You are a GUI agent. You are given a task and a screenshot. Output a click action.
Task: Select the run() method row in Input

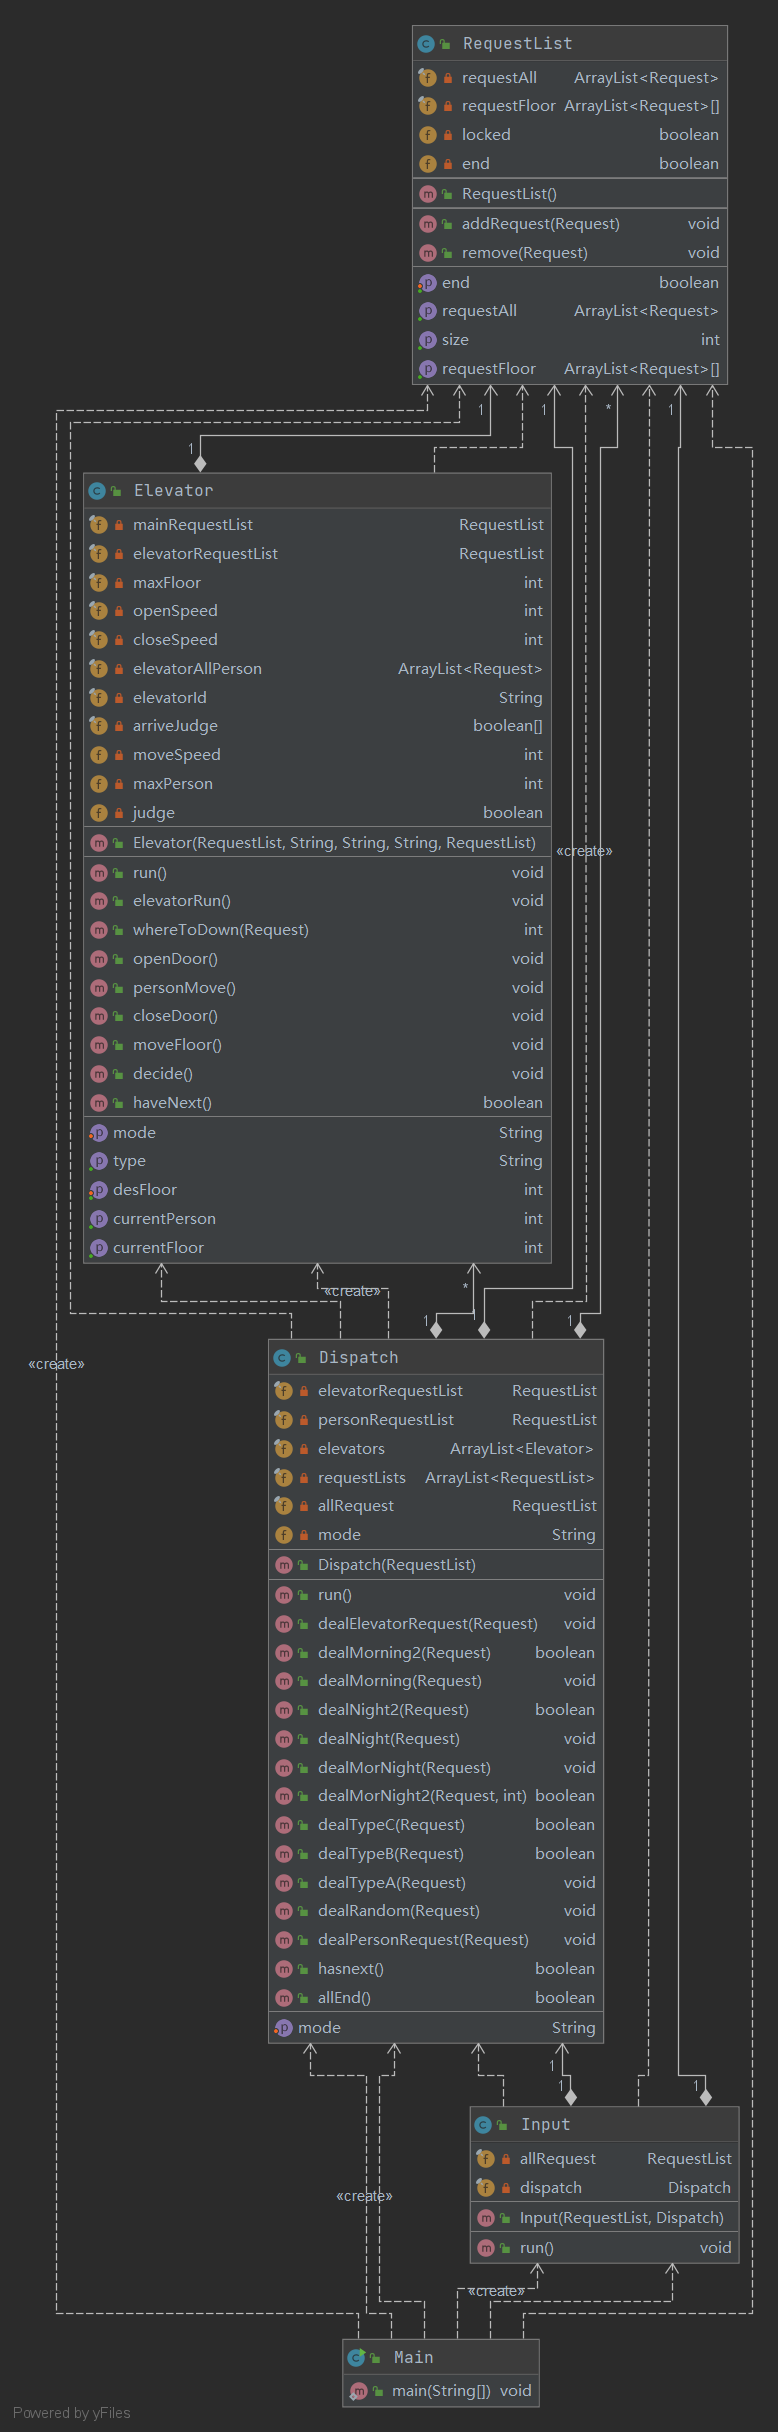(605, 2248)
